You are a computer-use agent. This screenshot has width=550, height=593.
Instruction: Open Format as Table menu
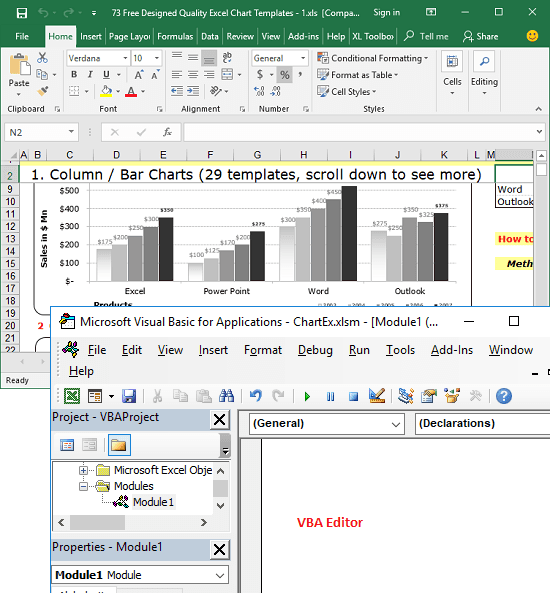358,75
